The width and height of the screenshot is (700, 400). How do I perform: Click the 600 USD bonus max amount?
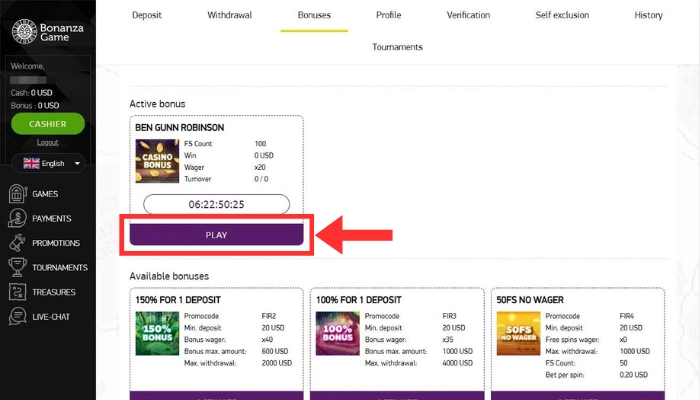(x=275, y=351)
